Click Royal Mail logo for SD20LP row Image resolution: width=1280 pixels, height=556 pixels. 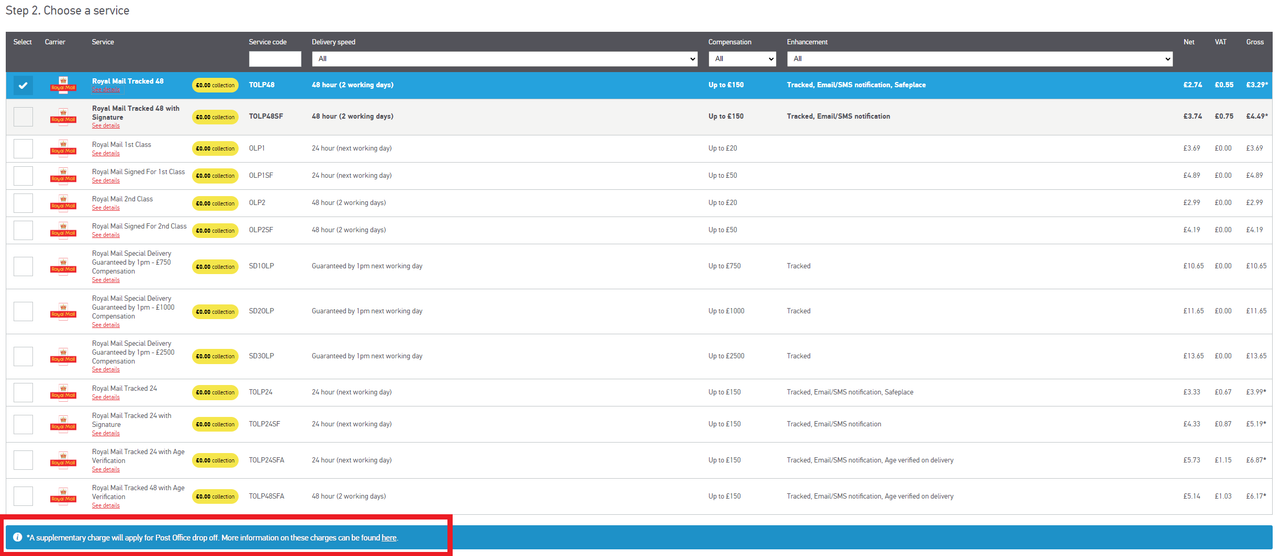coord(63,311)
